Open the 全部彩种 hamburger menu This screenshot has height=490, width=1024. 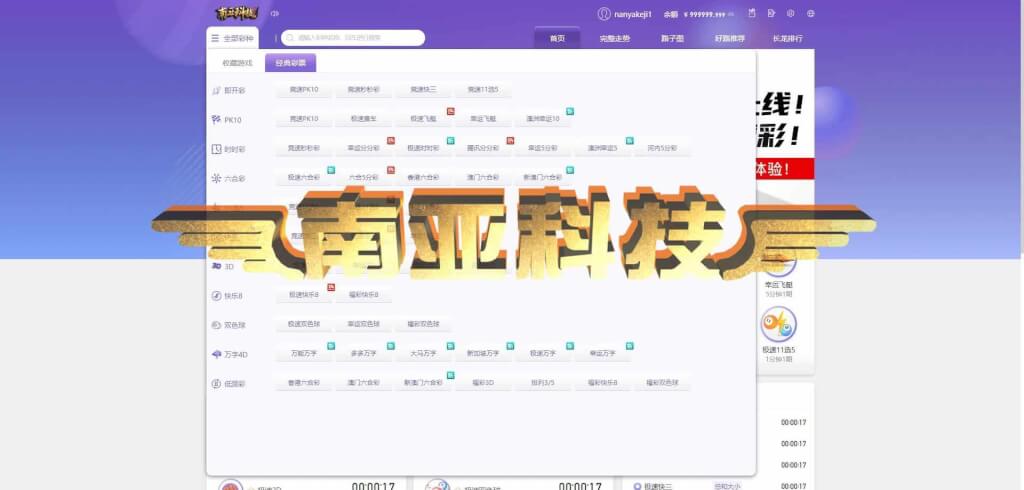[232, 39]
